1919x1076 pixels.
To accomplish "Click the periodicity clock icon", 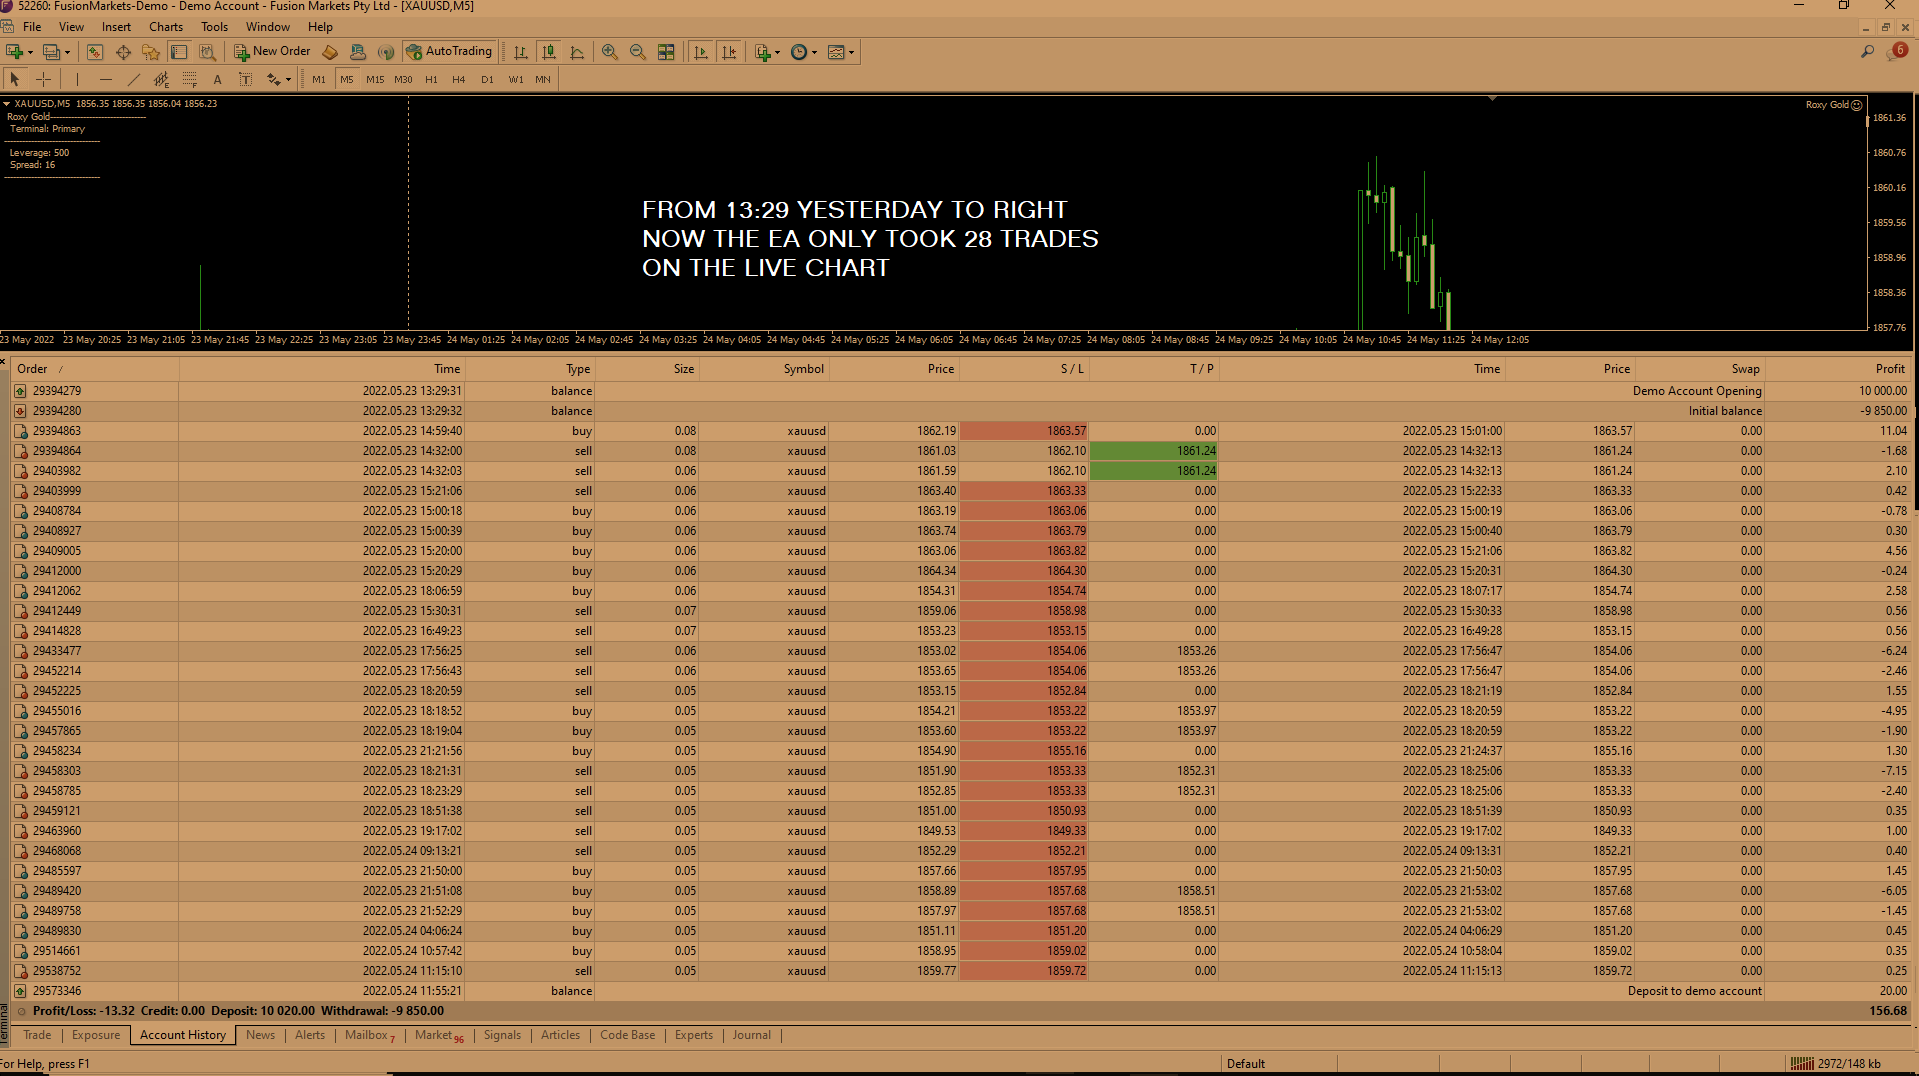I will pyautogui.click(x=799, y=52).
